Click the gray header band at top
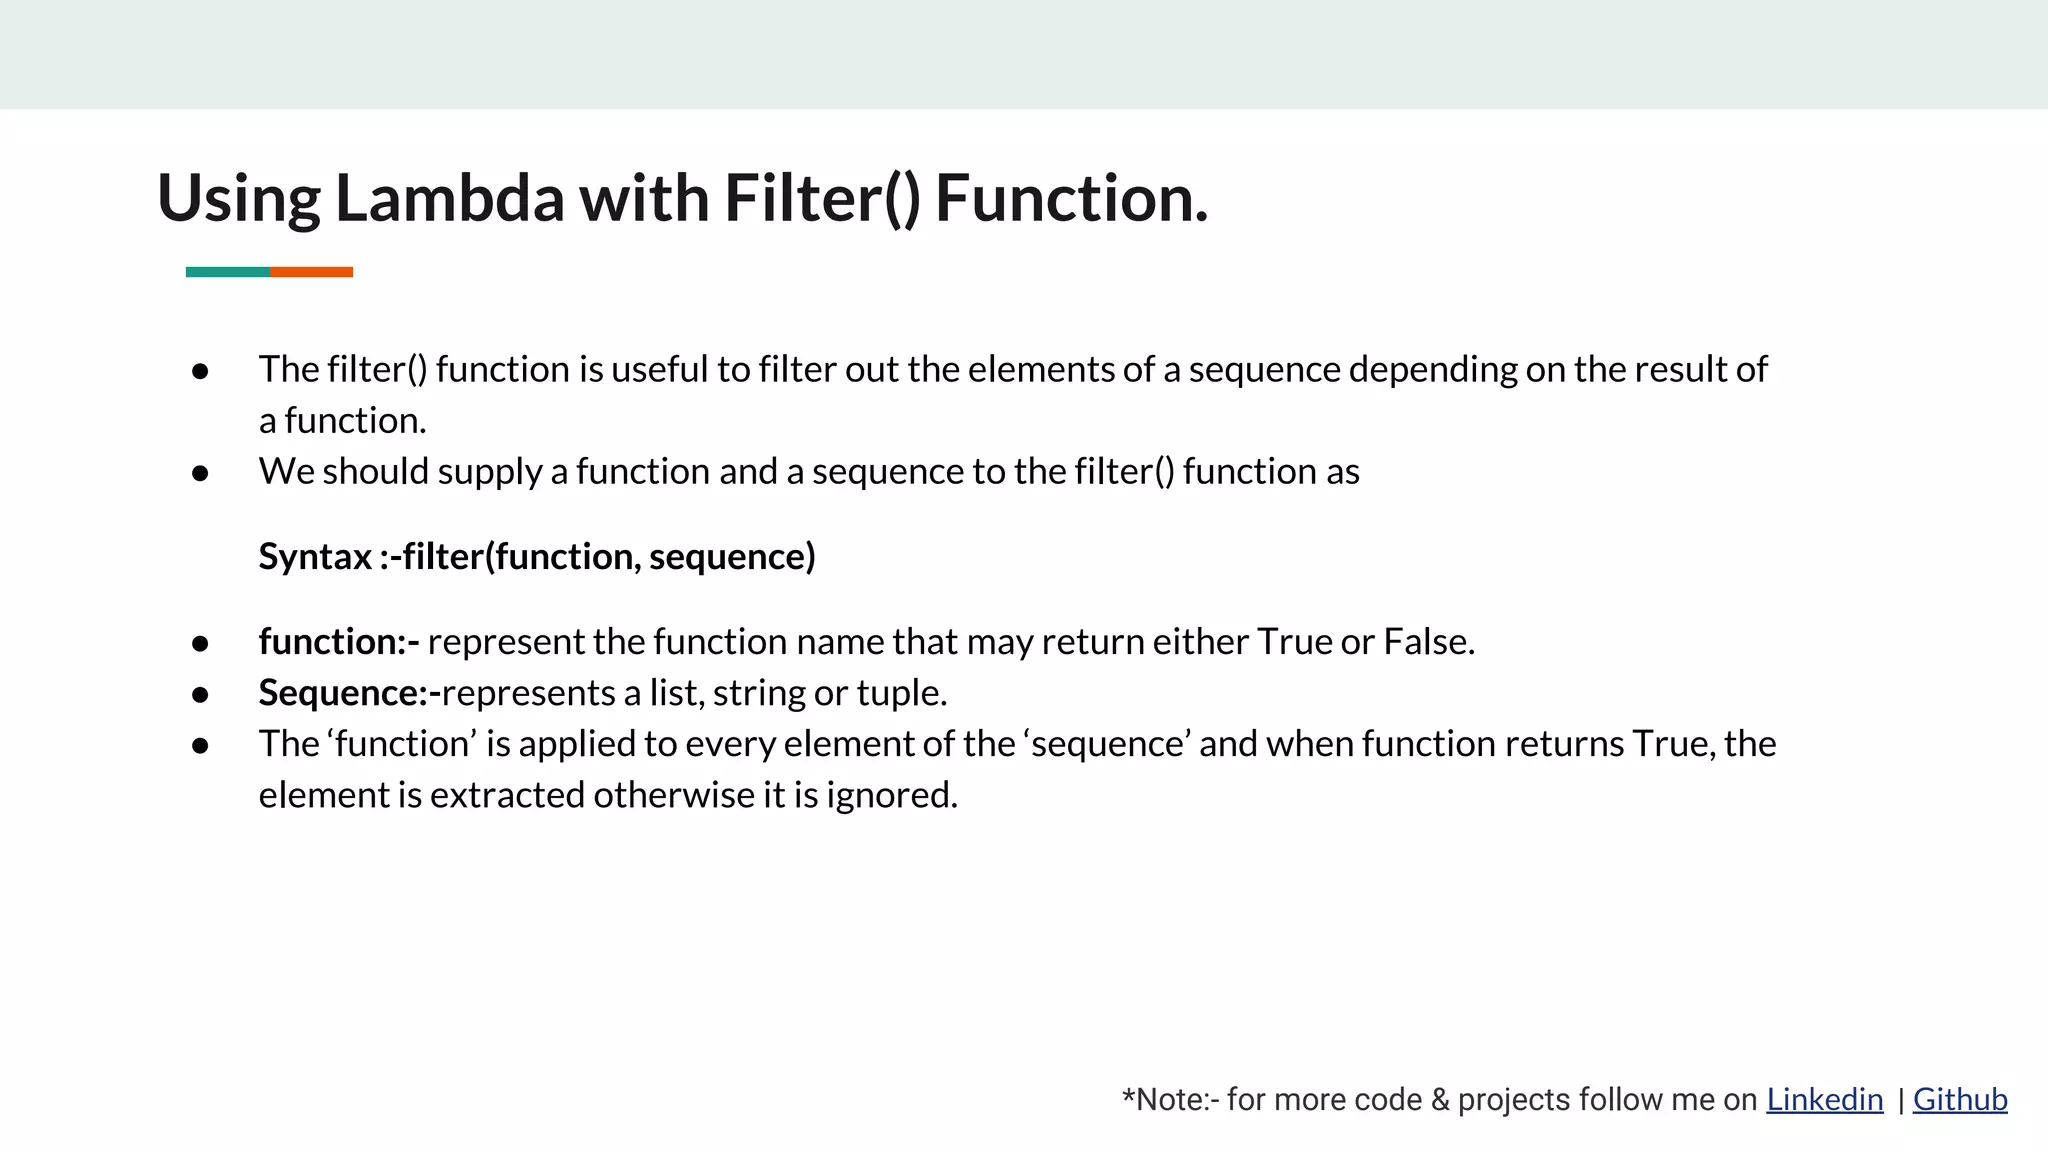 click(1024, 54)
